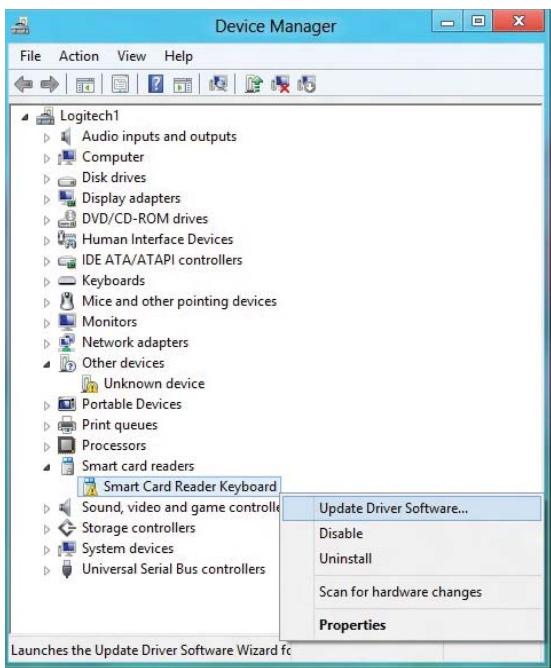551x668 pixels.
Task: Click the DVD/CD-ROM drives icon
Action: pos(67,219)
